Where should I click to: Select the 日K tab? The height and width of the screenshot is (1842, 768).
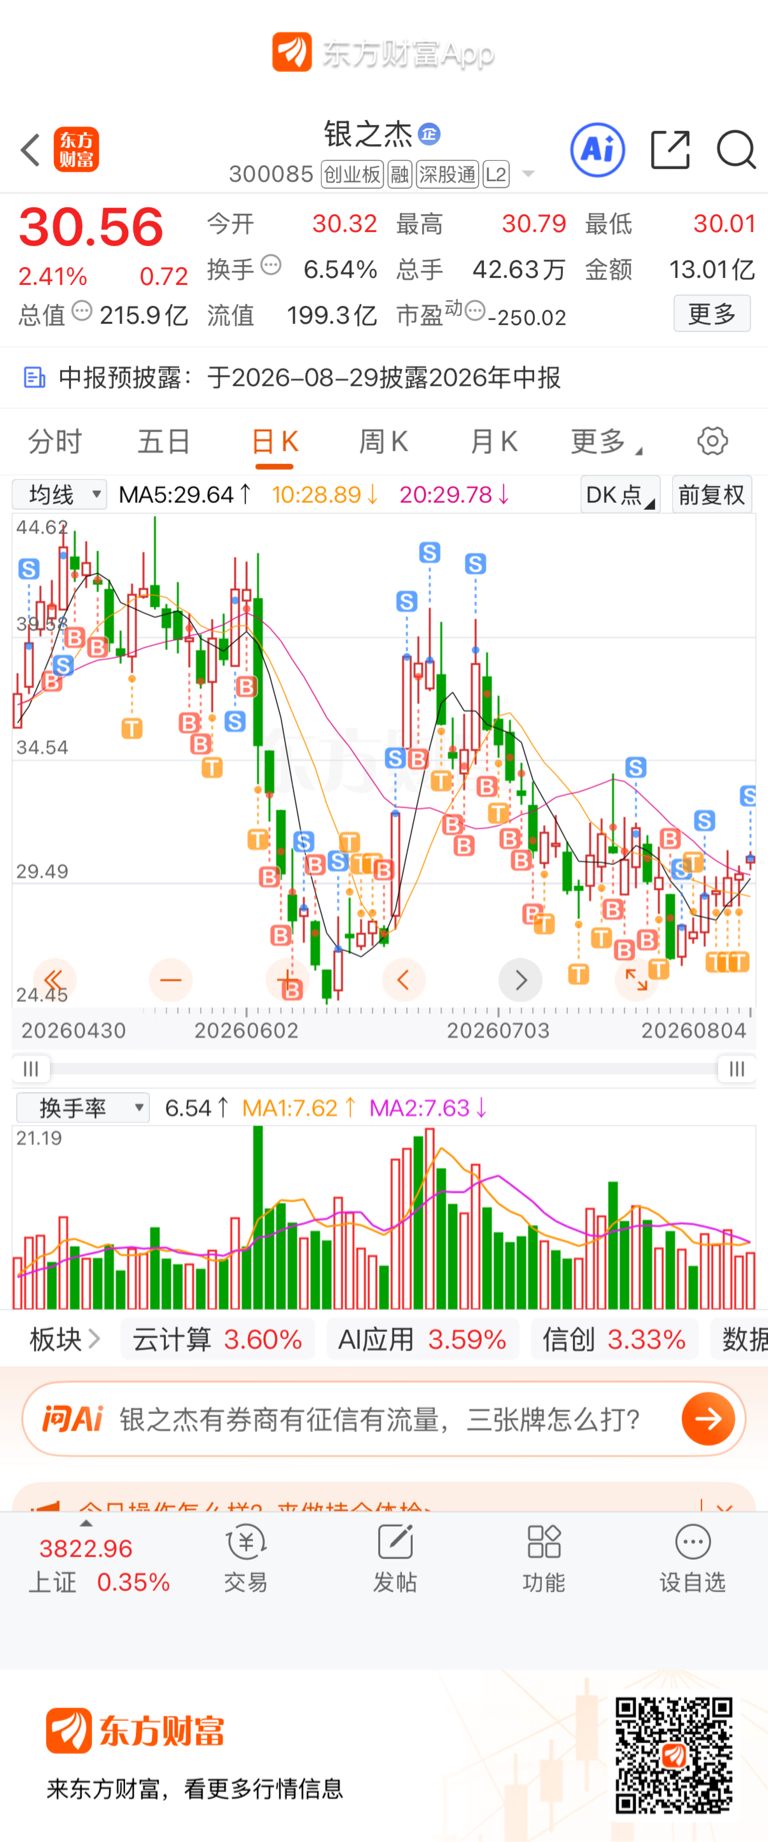click(x=275, y=441)
